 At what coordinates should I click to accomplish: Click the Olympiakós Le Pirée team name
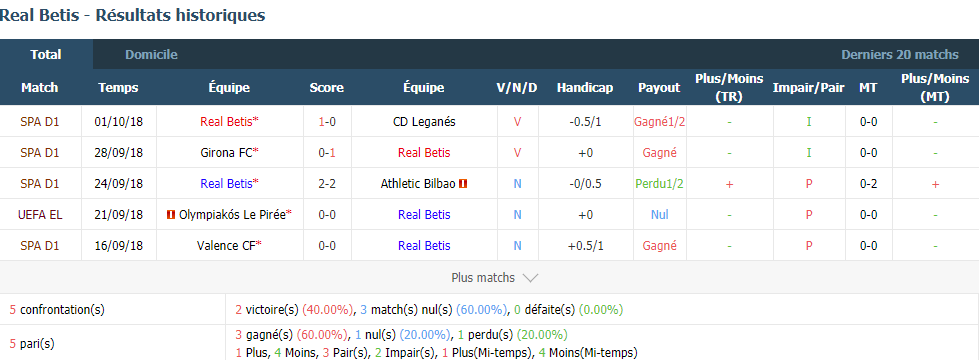[x=232, y=215]
